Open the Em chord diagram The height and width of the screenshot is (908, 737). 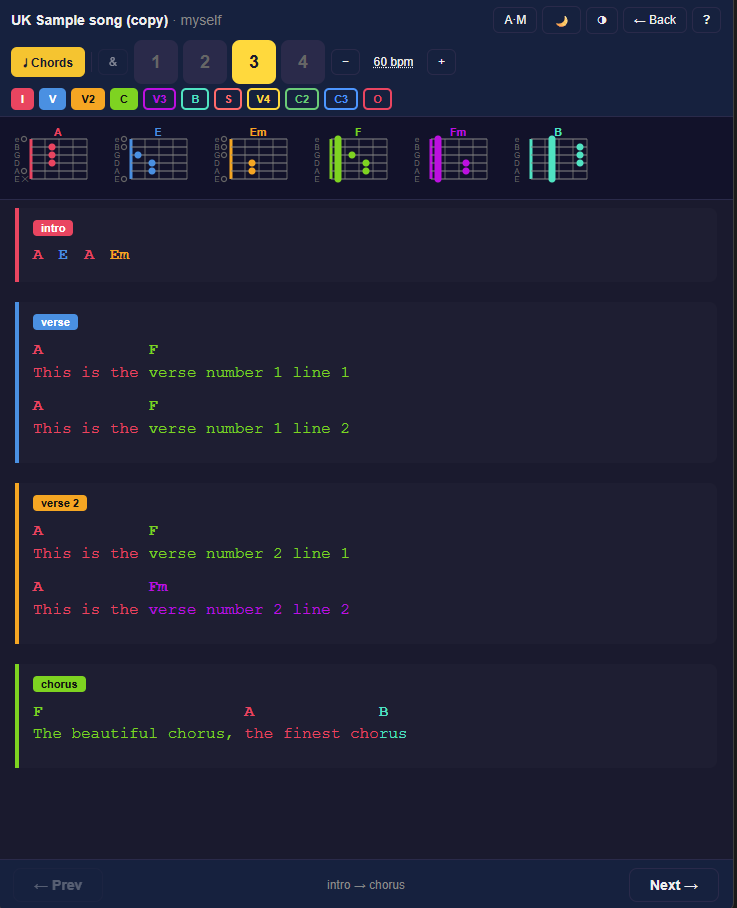click(x=251, y=155)
